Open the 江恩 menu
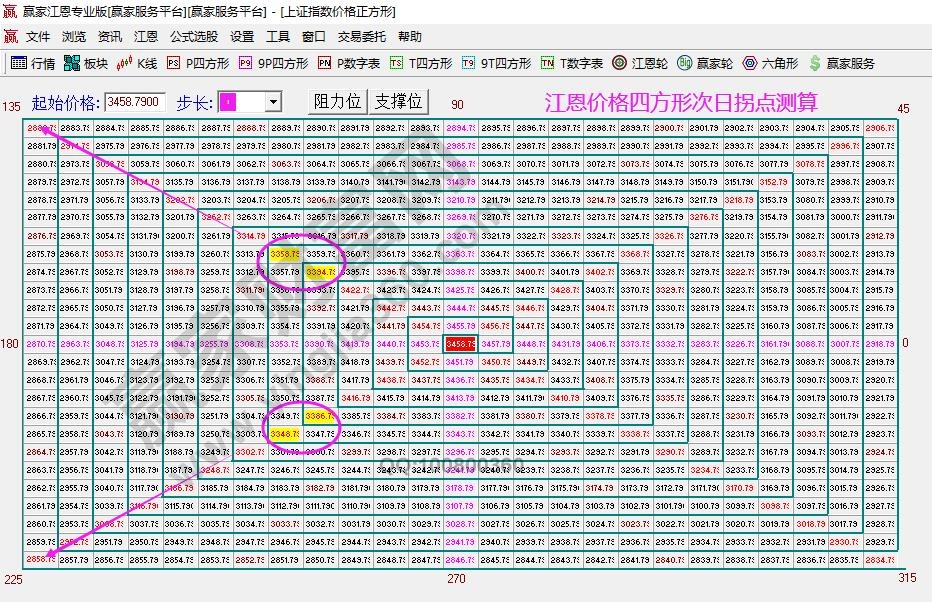 [146, 36]
